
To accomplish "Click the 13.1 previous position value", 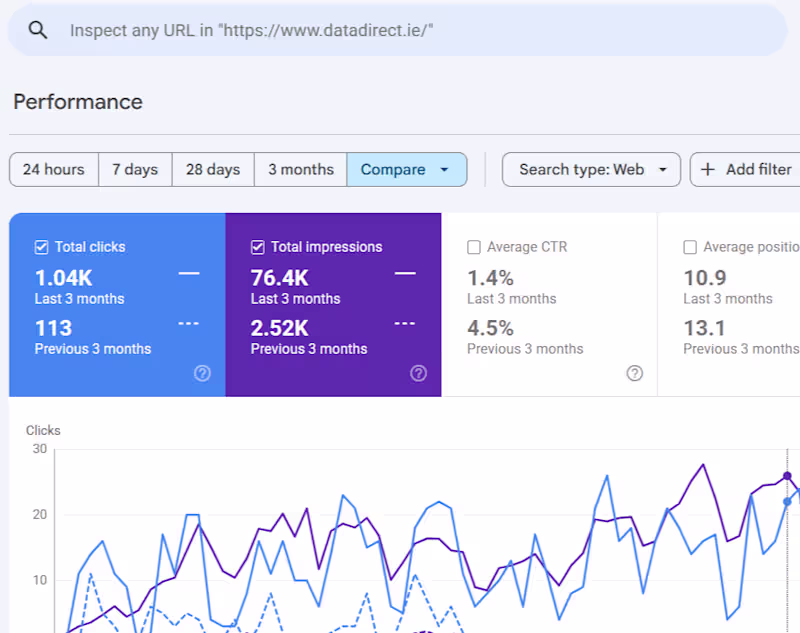I will (704, 328).
